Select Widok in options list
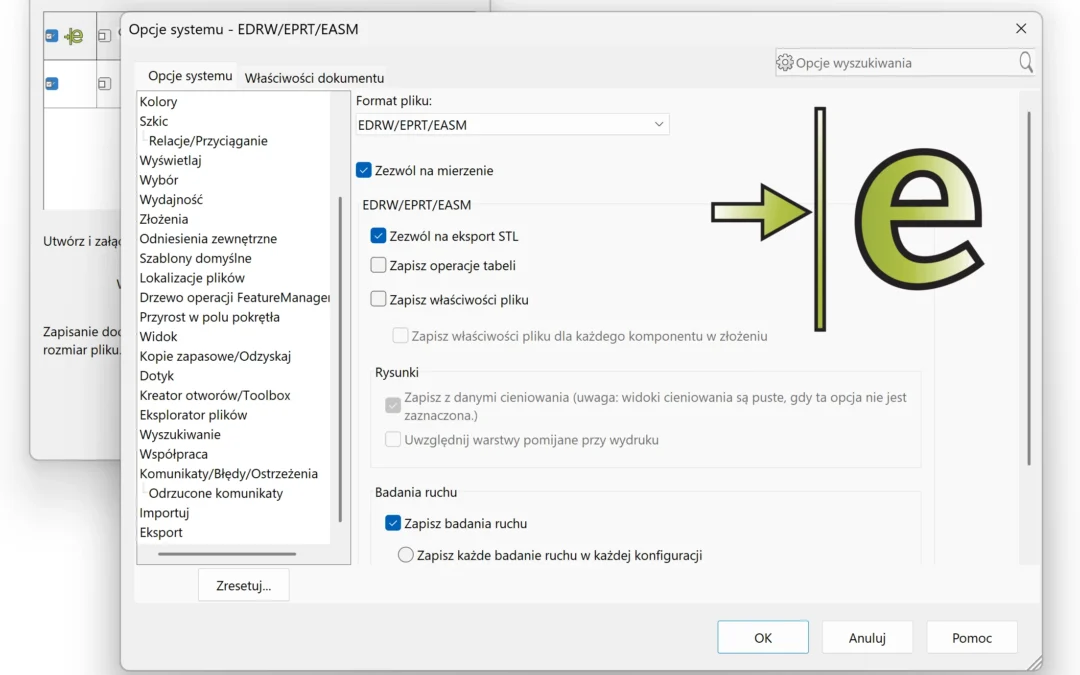The width and height of the screenshot is (1080, 675). (158, 336)
